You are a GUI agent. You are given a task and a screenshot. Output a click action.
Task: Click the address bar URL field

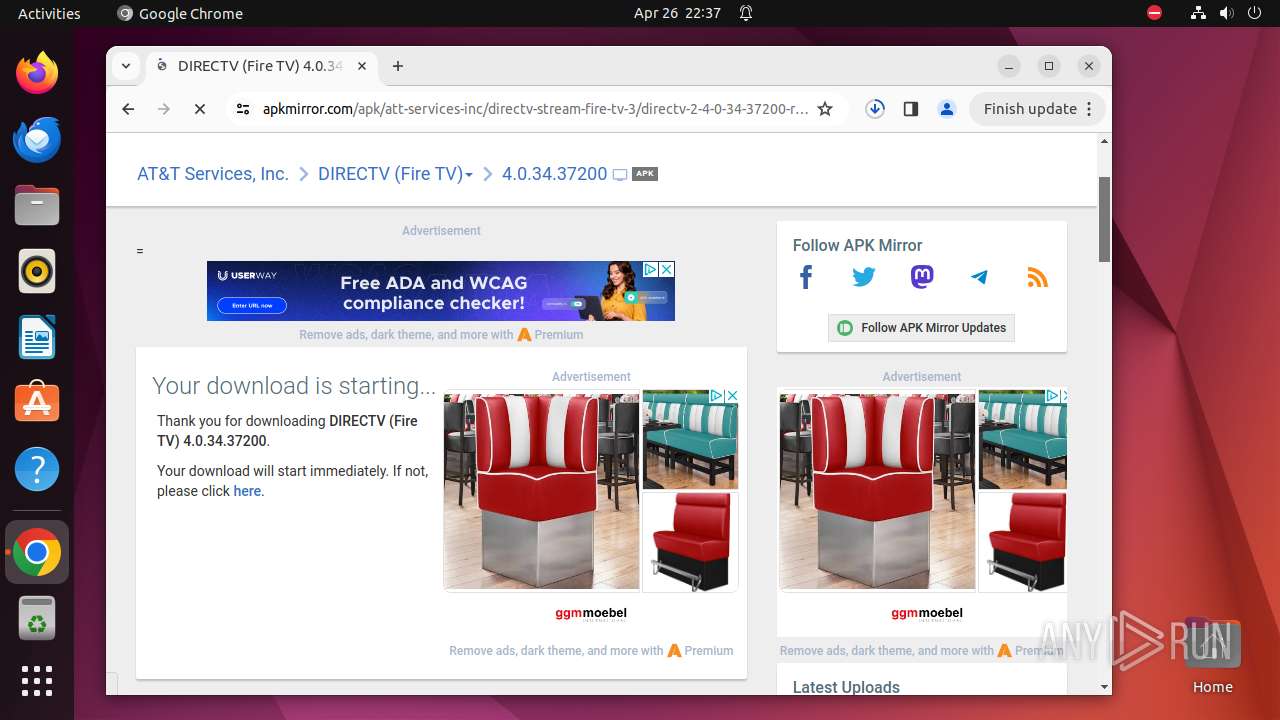[535, 109]
